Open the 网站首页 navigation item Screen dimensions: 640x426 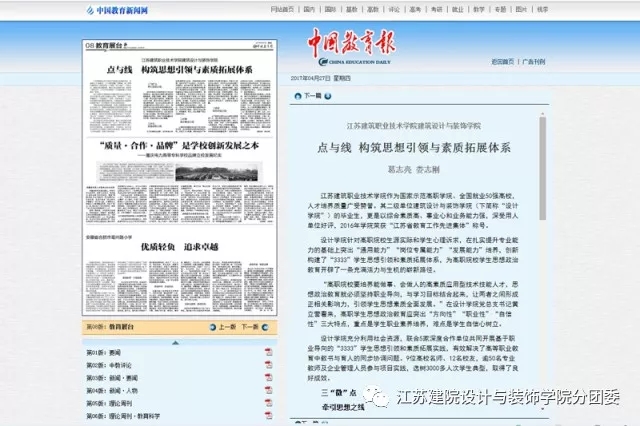[x=283, y=9]
